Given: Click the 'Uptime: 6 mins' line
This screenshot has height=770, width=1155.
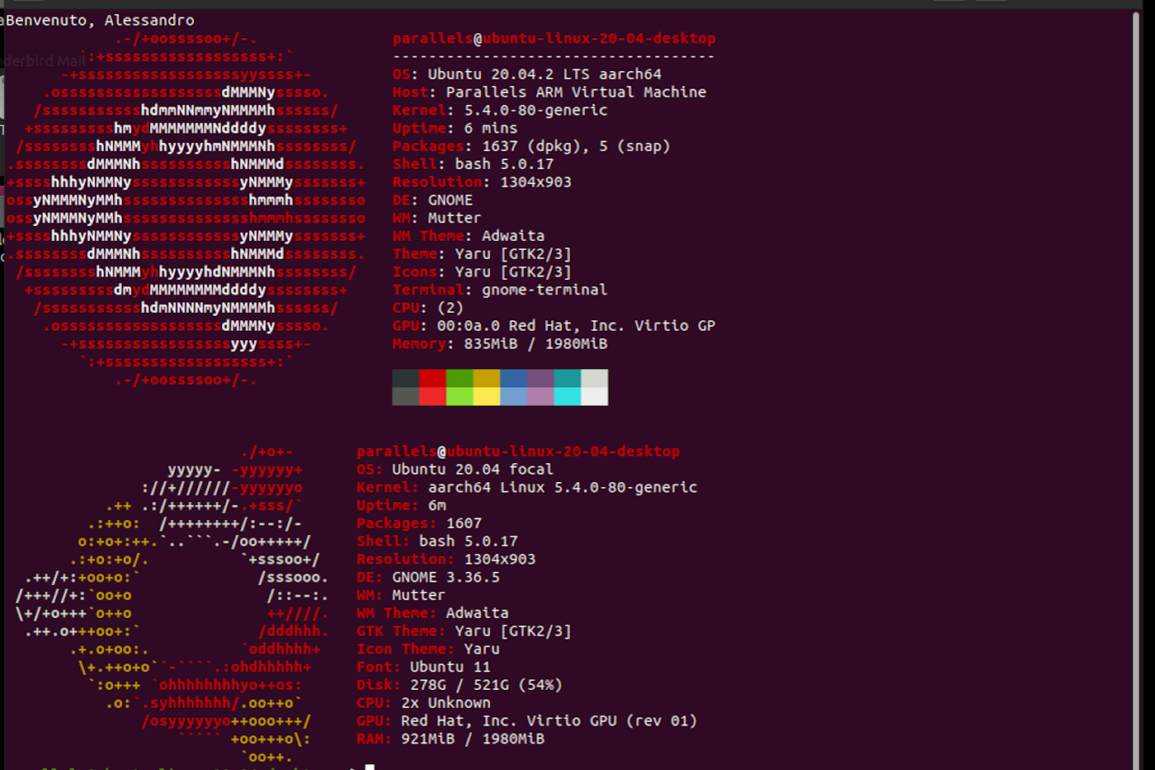Looking at the screenshot, I should [x=455, y=127].
